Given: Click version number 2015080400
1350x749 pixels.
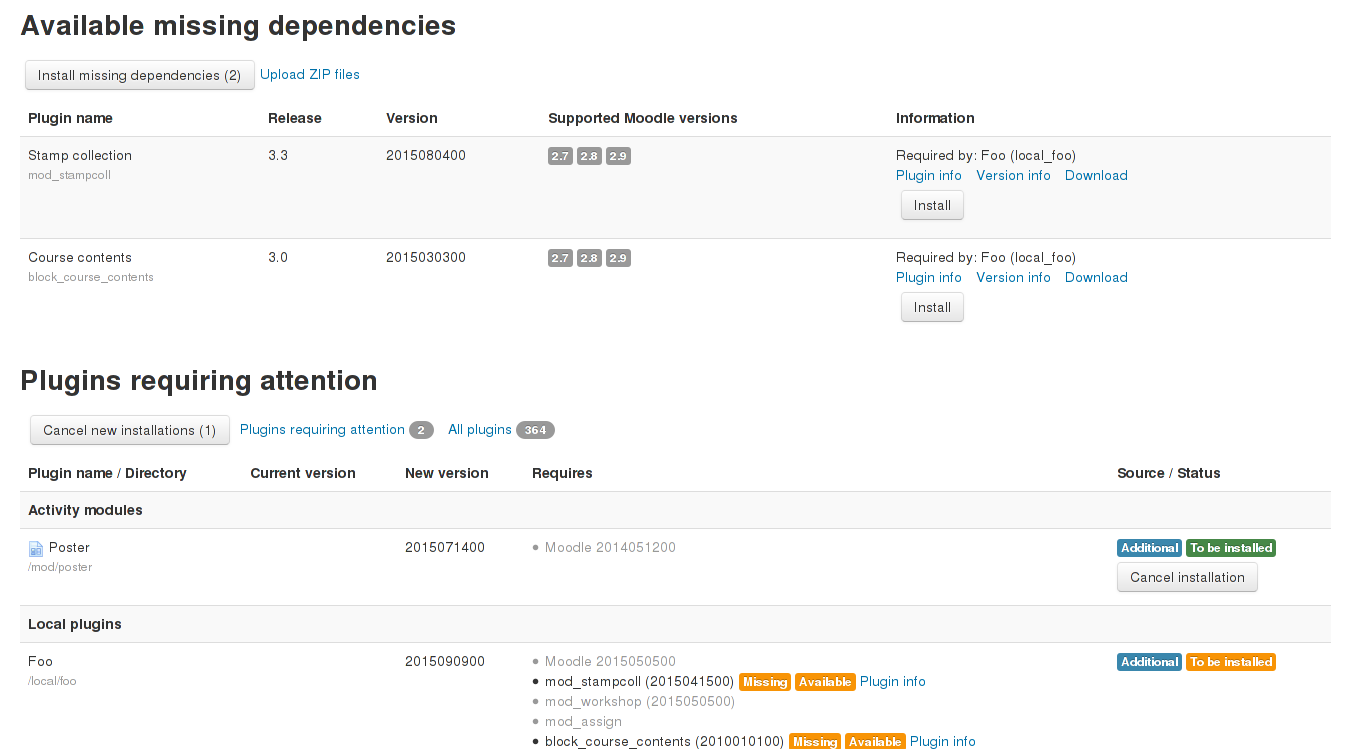Looking at the screenshot, I should (x=426, y=155).
